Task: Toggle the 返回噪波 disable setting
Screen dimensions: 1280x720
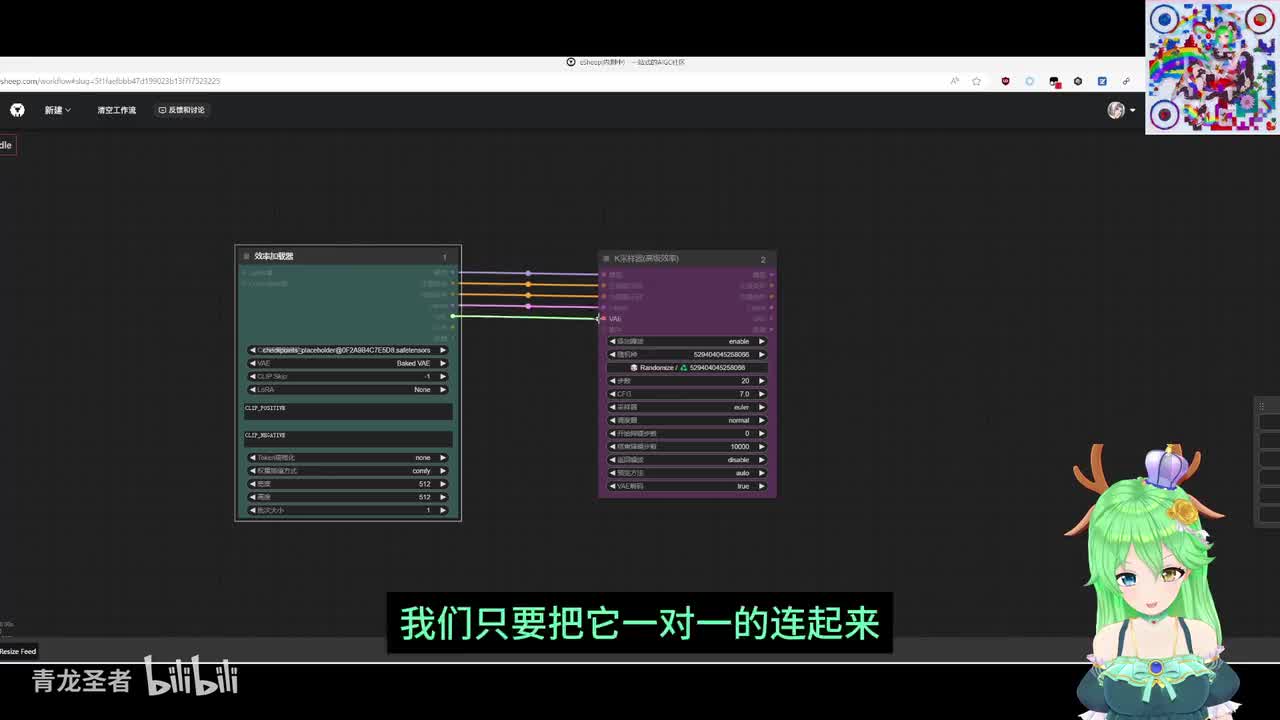Action: click(x=687, y=460)
